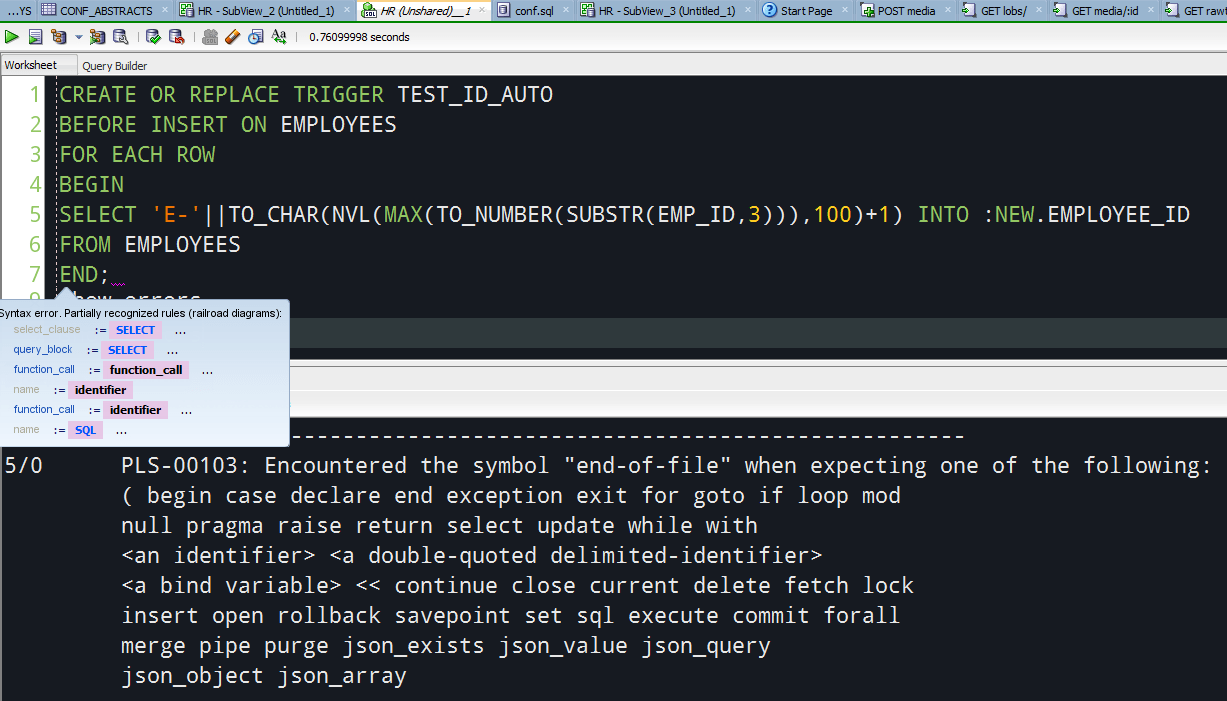Screen dimensions: 1227x701
Task: Rollback changes using the toolbar icon
Action: tap(177, 36)
